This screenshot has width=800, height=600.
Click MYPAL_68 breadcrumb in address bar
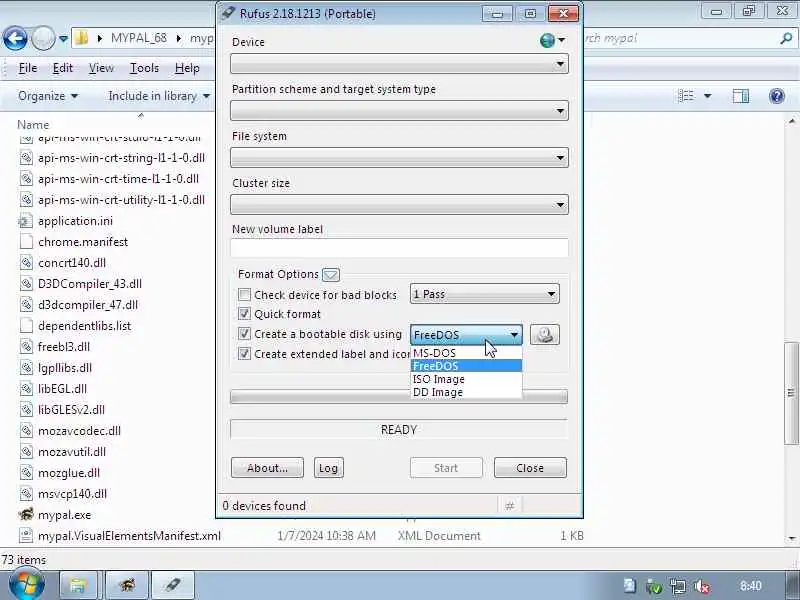[x=139, y=38]
